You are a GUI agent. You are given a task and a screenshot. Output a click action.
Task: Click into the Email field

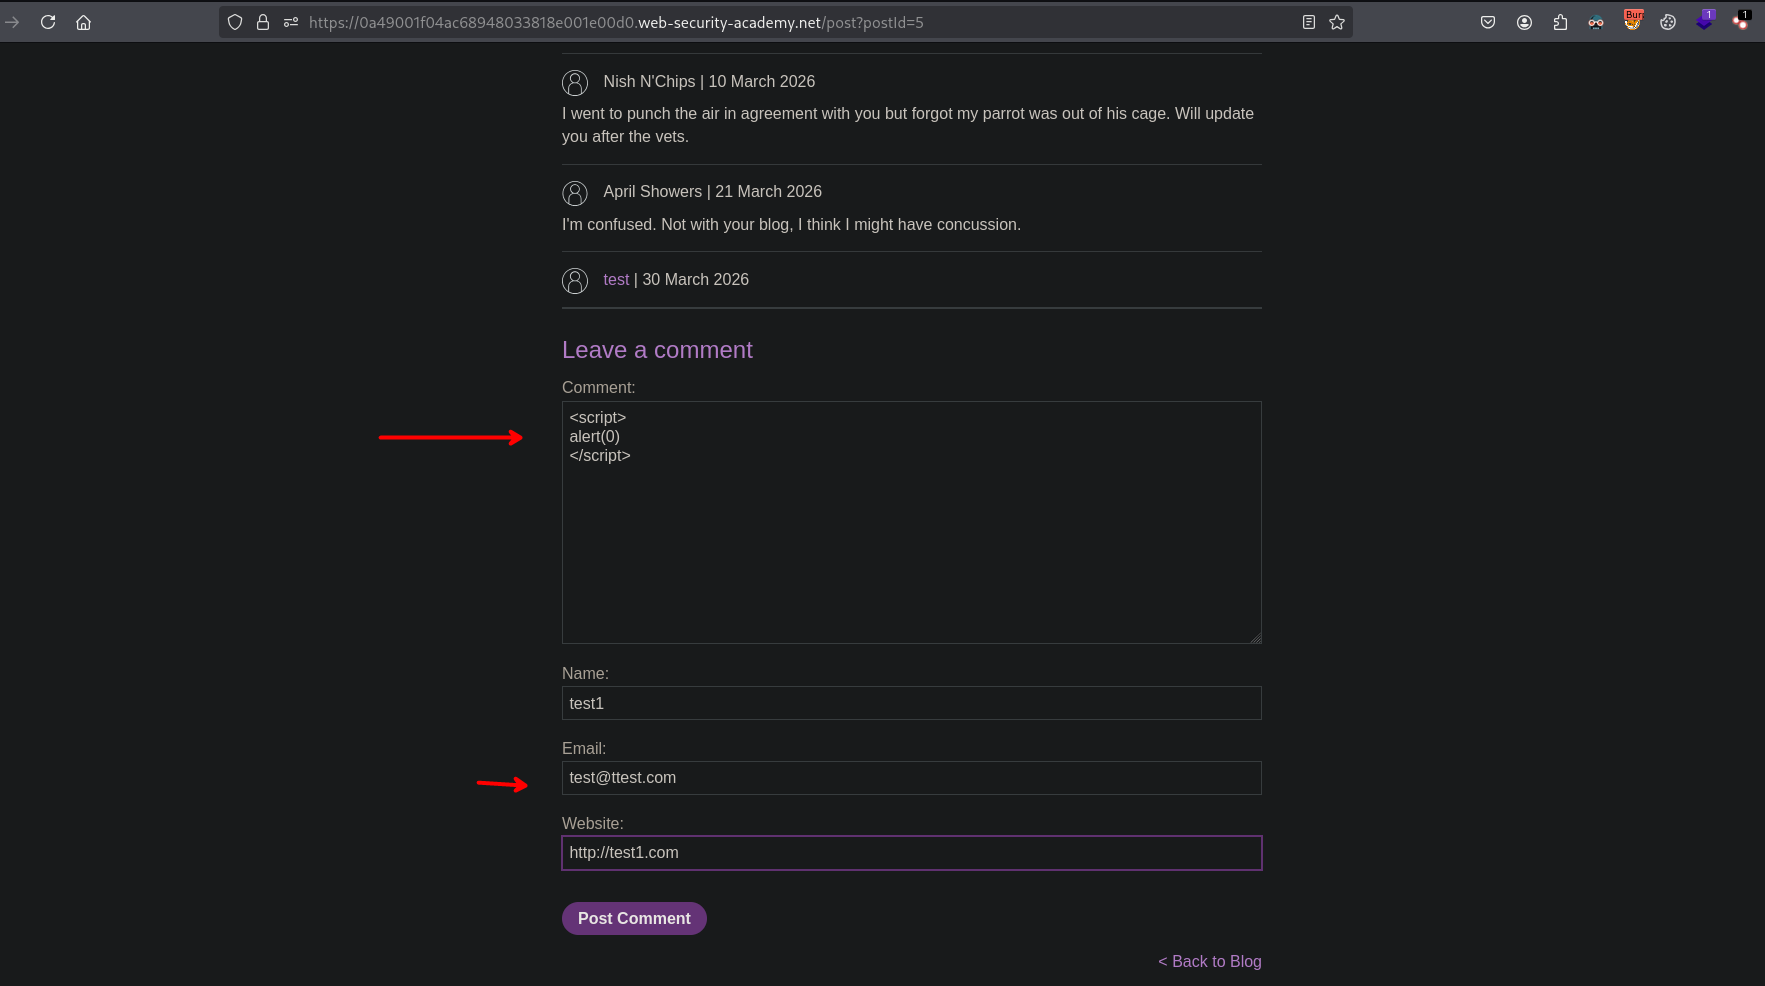click(x=911, y=778)
